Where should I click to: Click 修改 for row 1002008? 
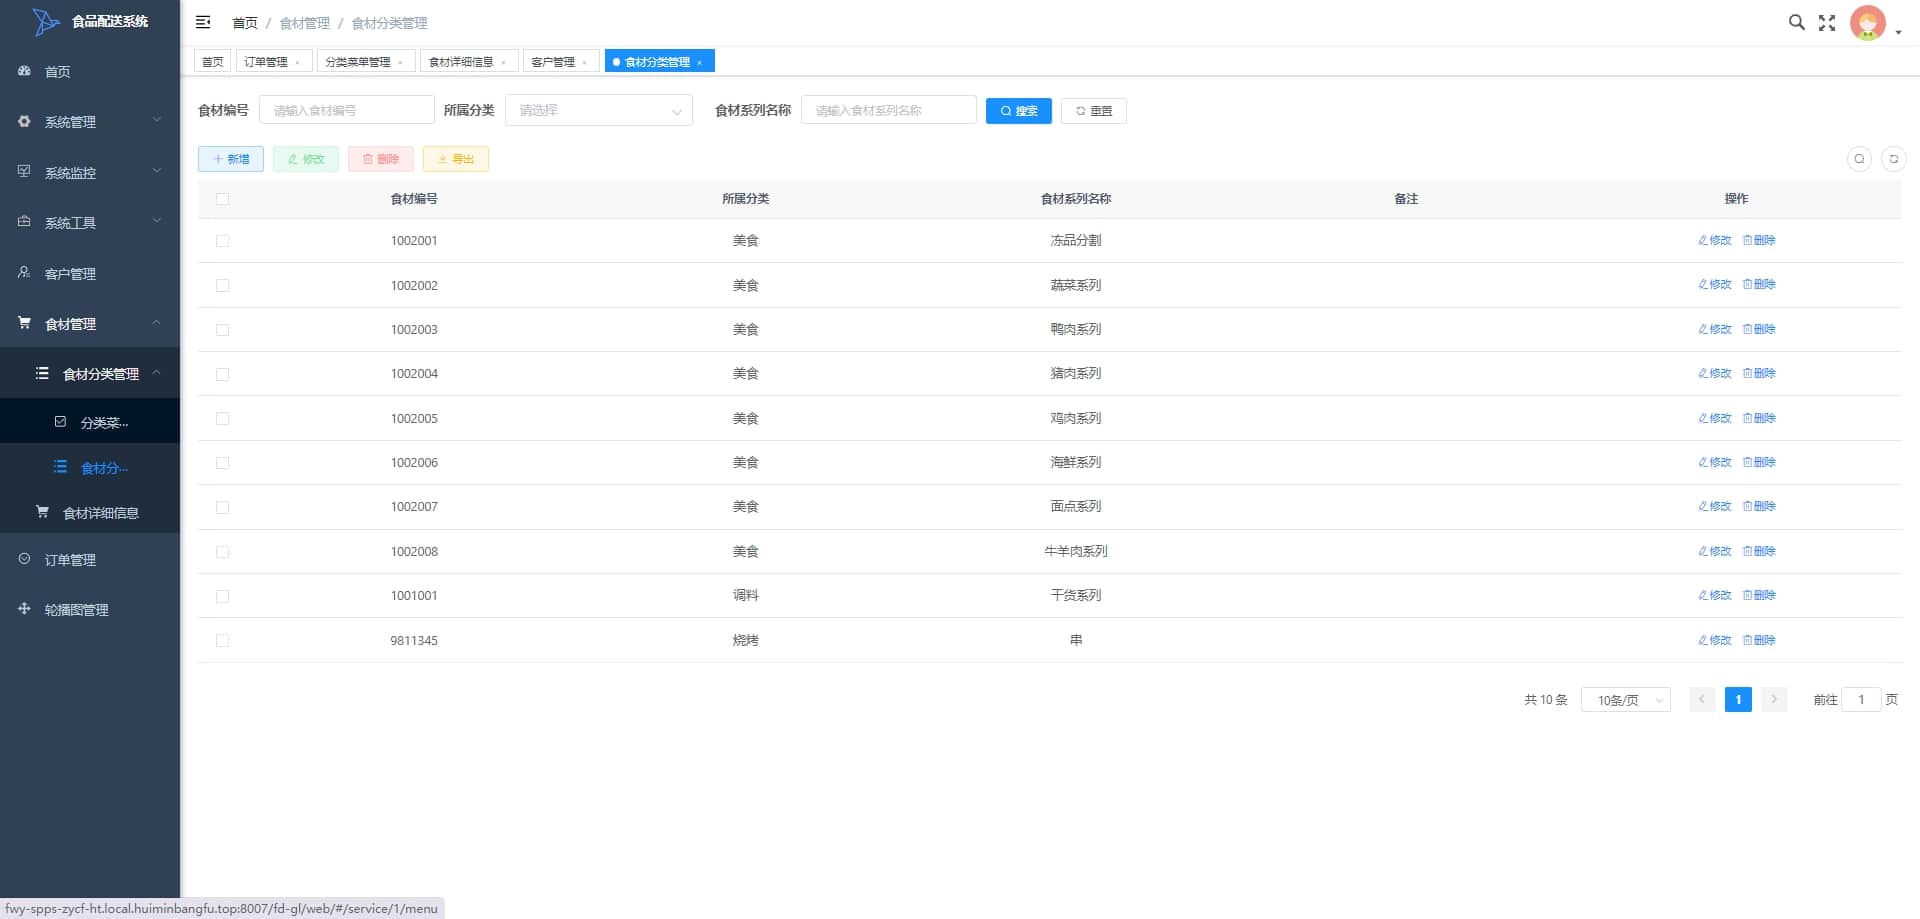1715,552
